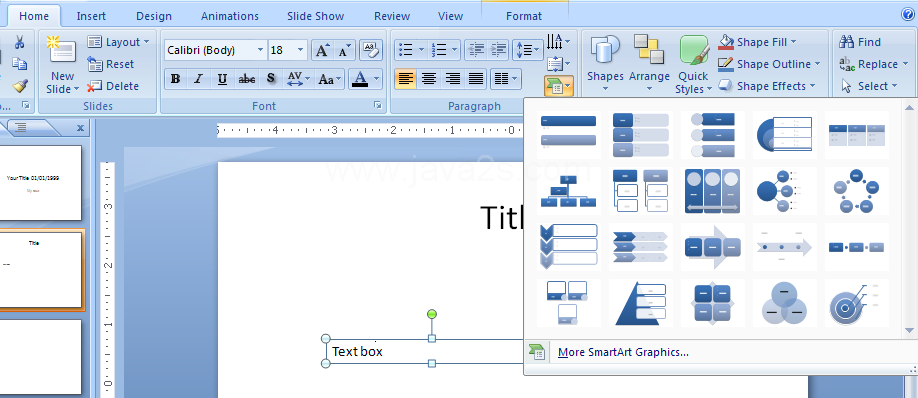Open the Line Spacing dropdown
Screen dimensions: 918x398
tap(527, 50)
